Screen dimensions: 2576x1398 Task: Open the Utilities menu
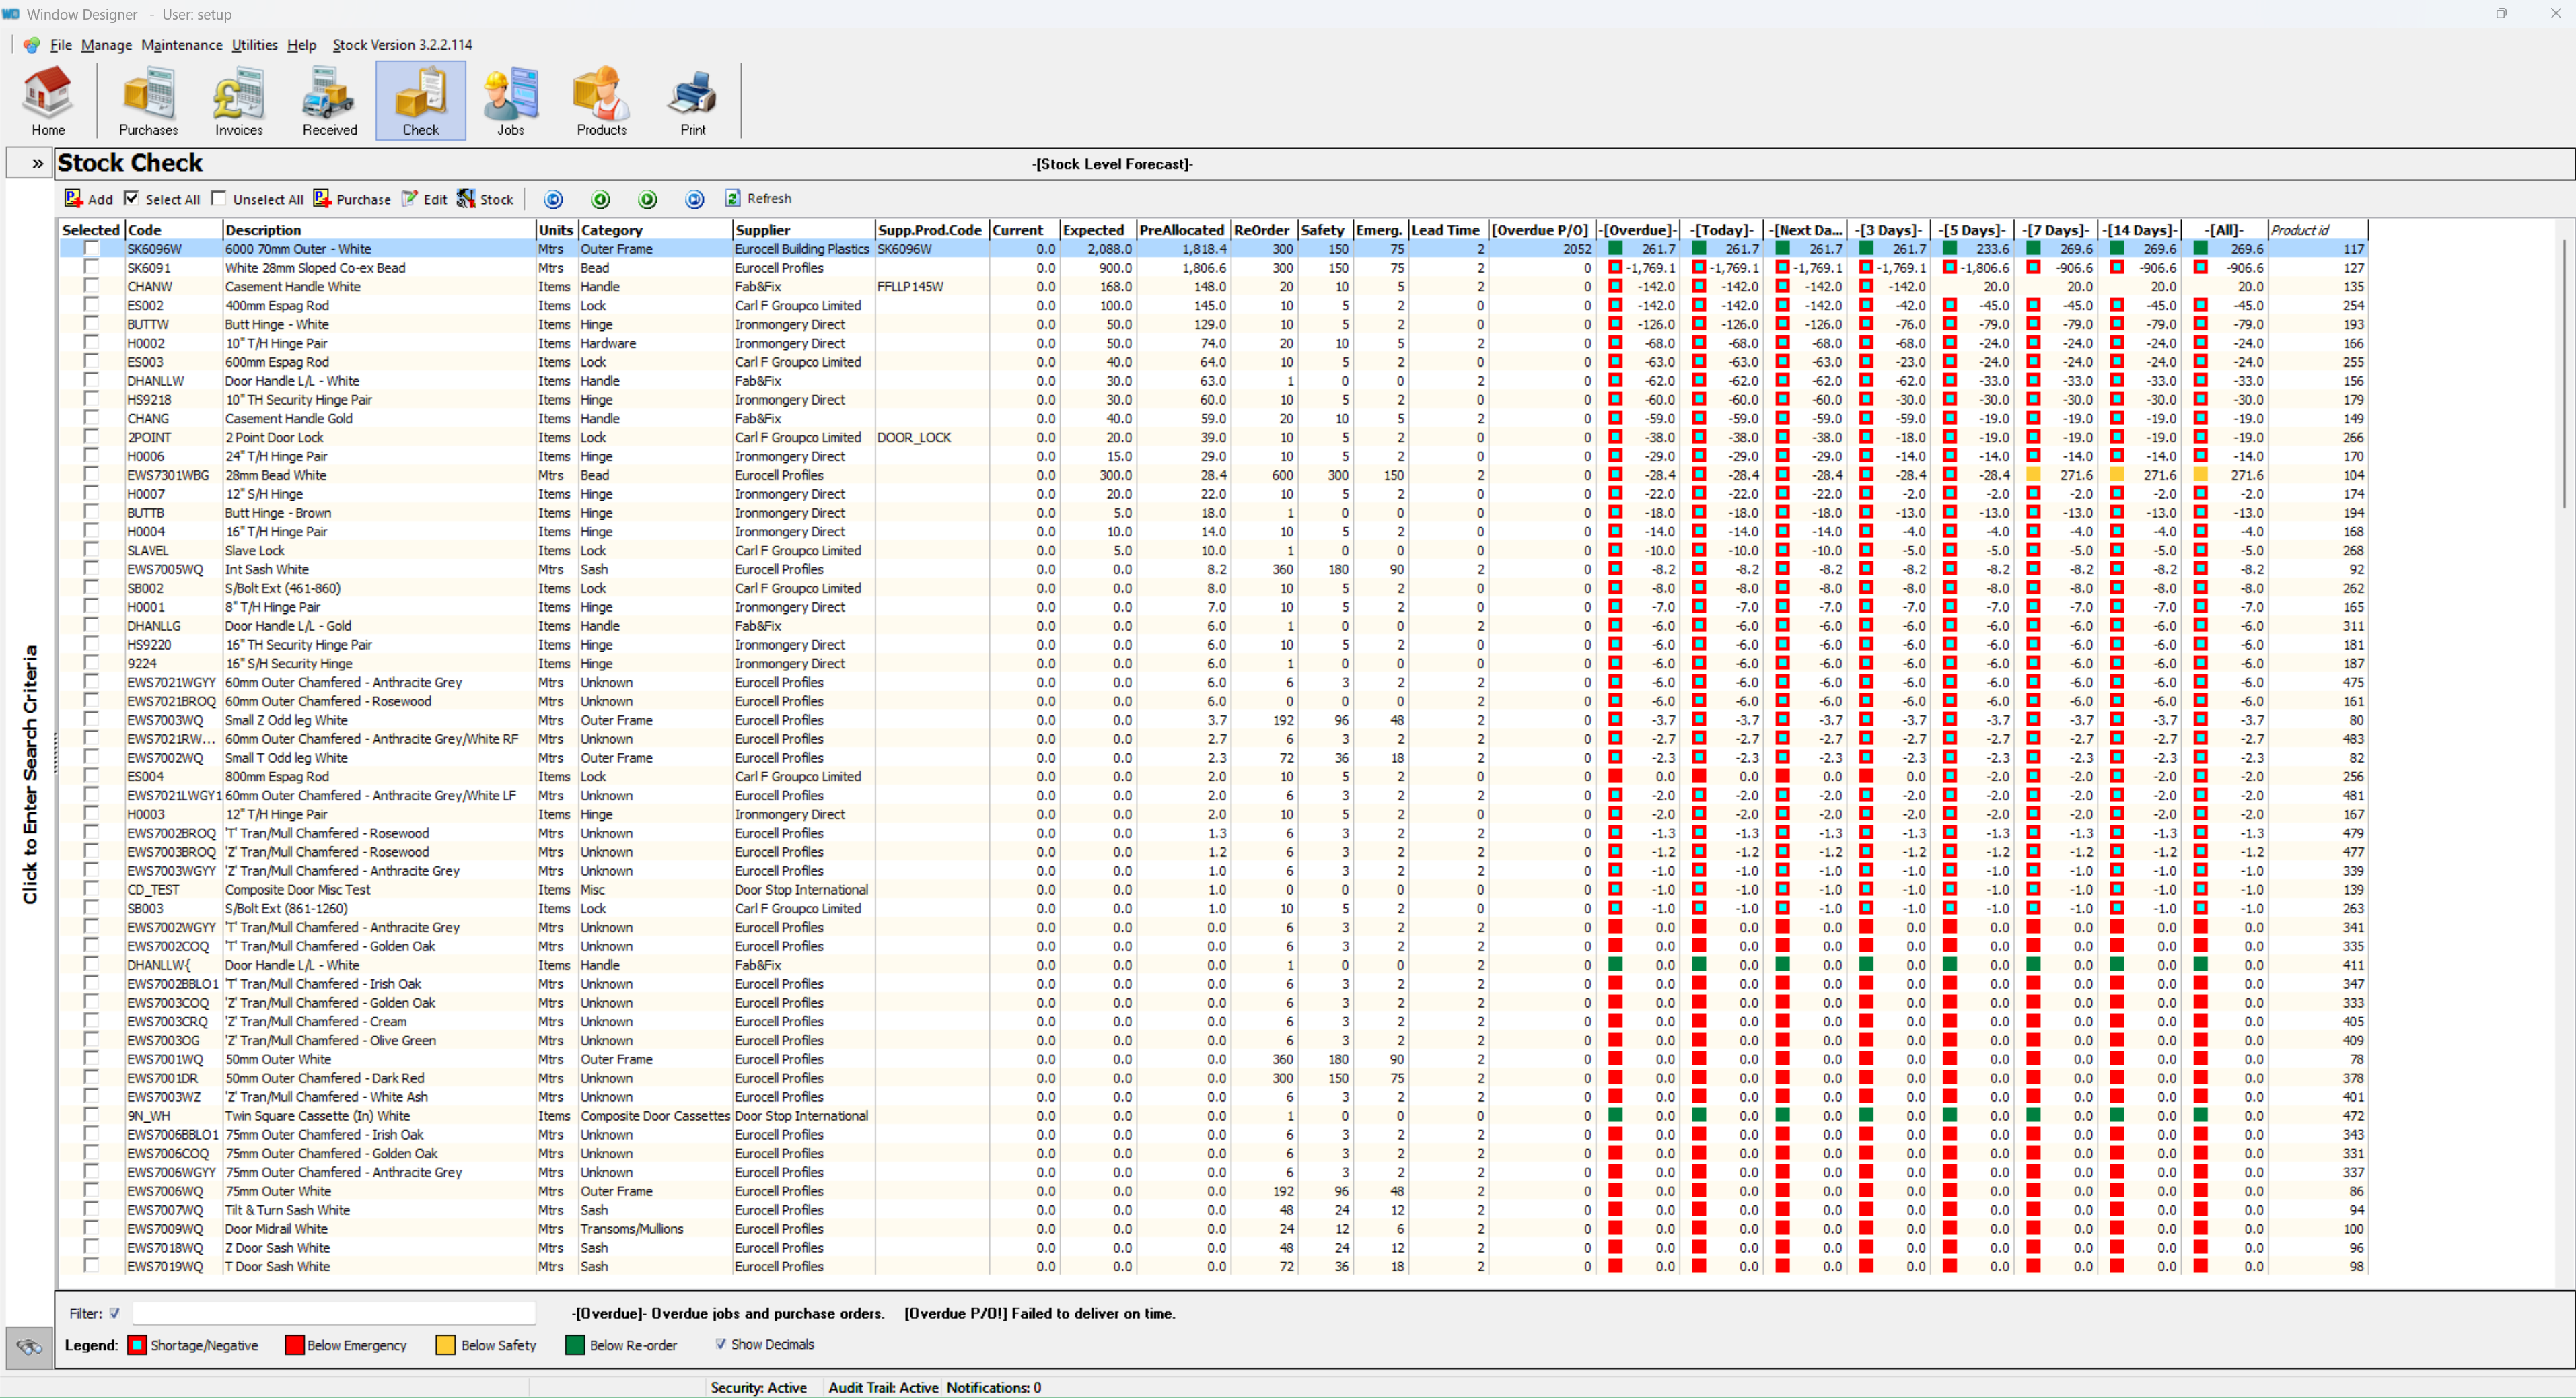tap(254, 45)
